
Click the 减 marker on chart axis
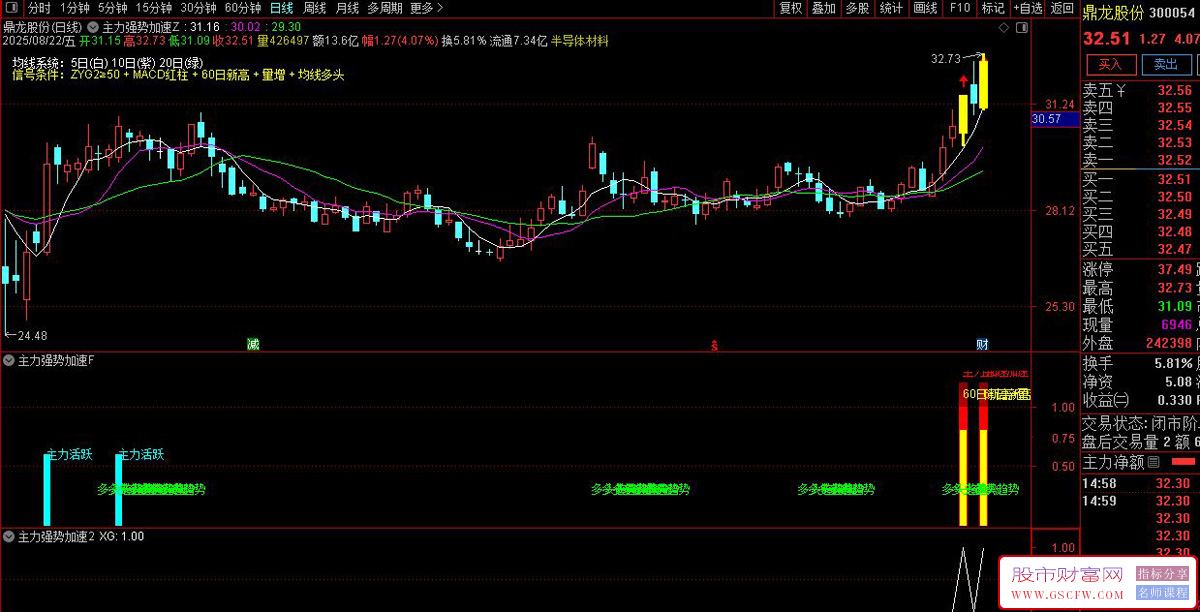(253, 344)
